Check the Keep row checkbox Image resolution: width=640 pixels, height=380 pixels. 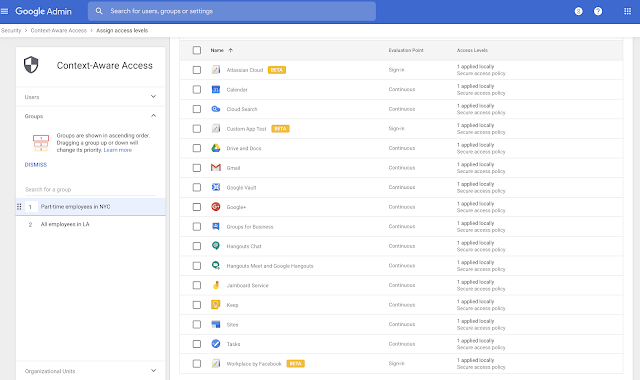point(197,305)
